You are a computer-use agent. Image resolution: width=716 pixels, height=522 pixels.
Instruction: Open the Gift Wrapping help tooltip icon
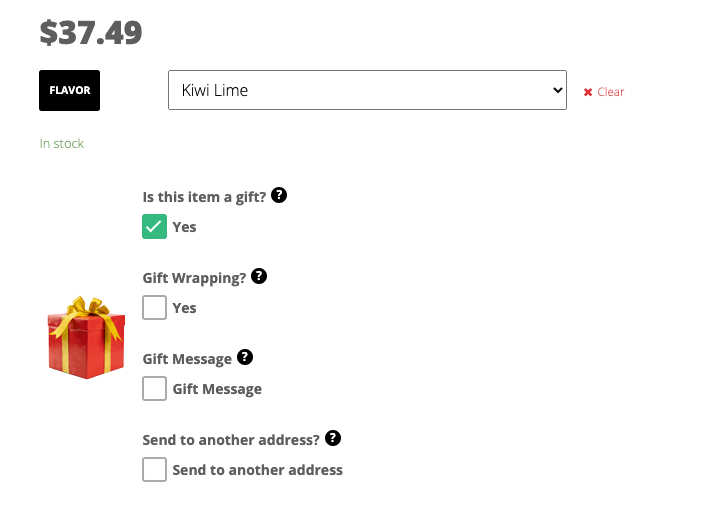click(x=259, y=276)
